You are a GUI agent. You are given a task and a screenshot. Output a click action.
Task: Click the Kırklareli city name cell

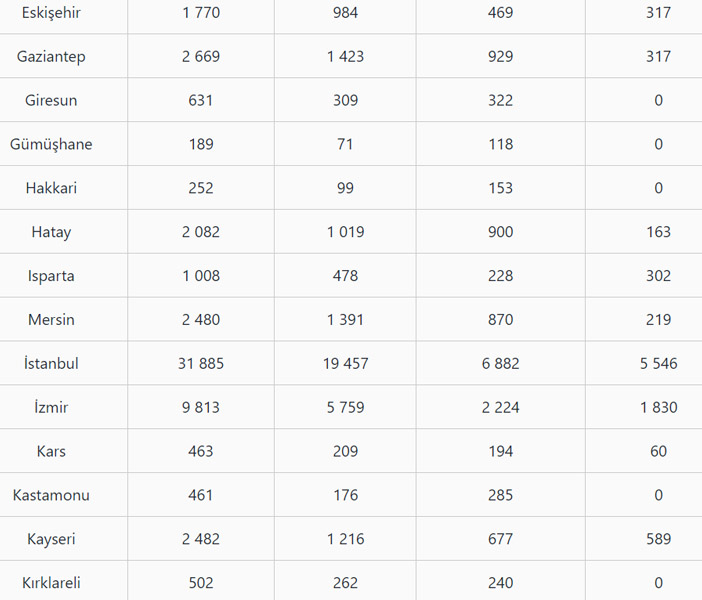coord(51,584)
